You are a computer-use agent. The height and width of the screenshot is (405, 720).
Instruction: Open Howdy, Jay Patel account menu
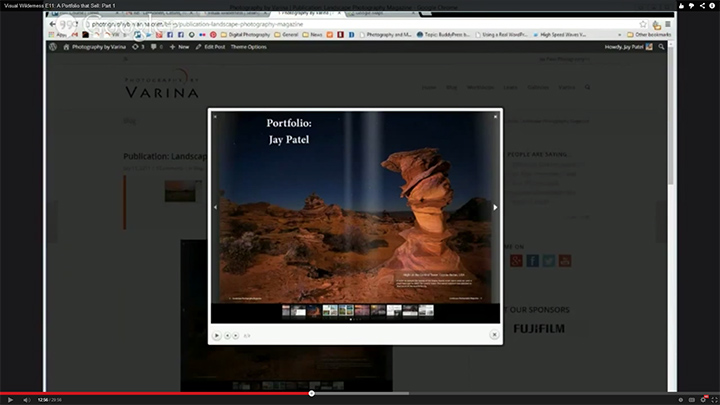(x=628, y=47)
